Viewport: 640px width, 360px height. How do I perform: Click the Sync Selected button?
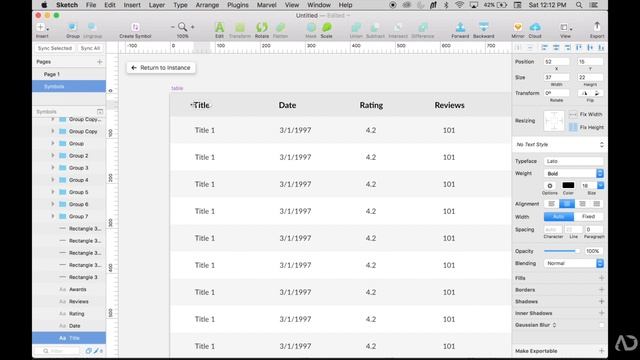tap(55, 48)
